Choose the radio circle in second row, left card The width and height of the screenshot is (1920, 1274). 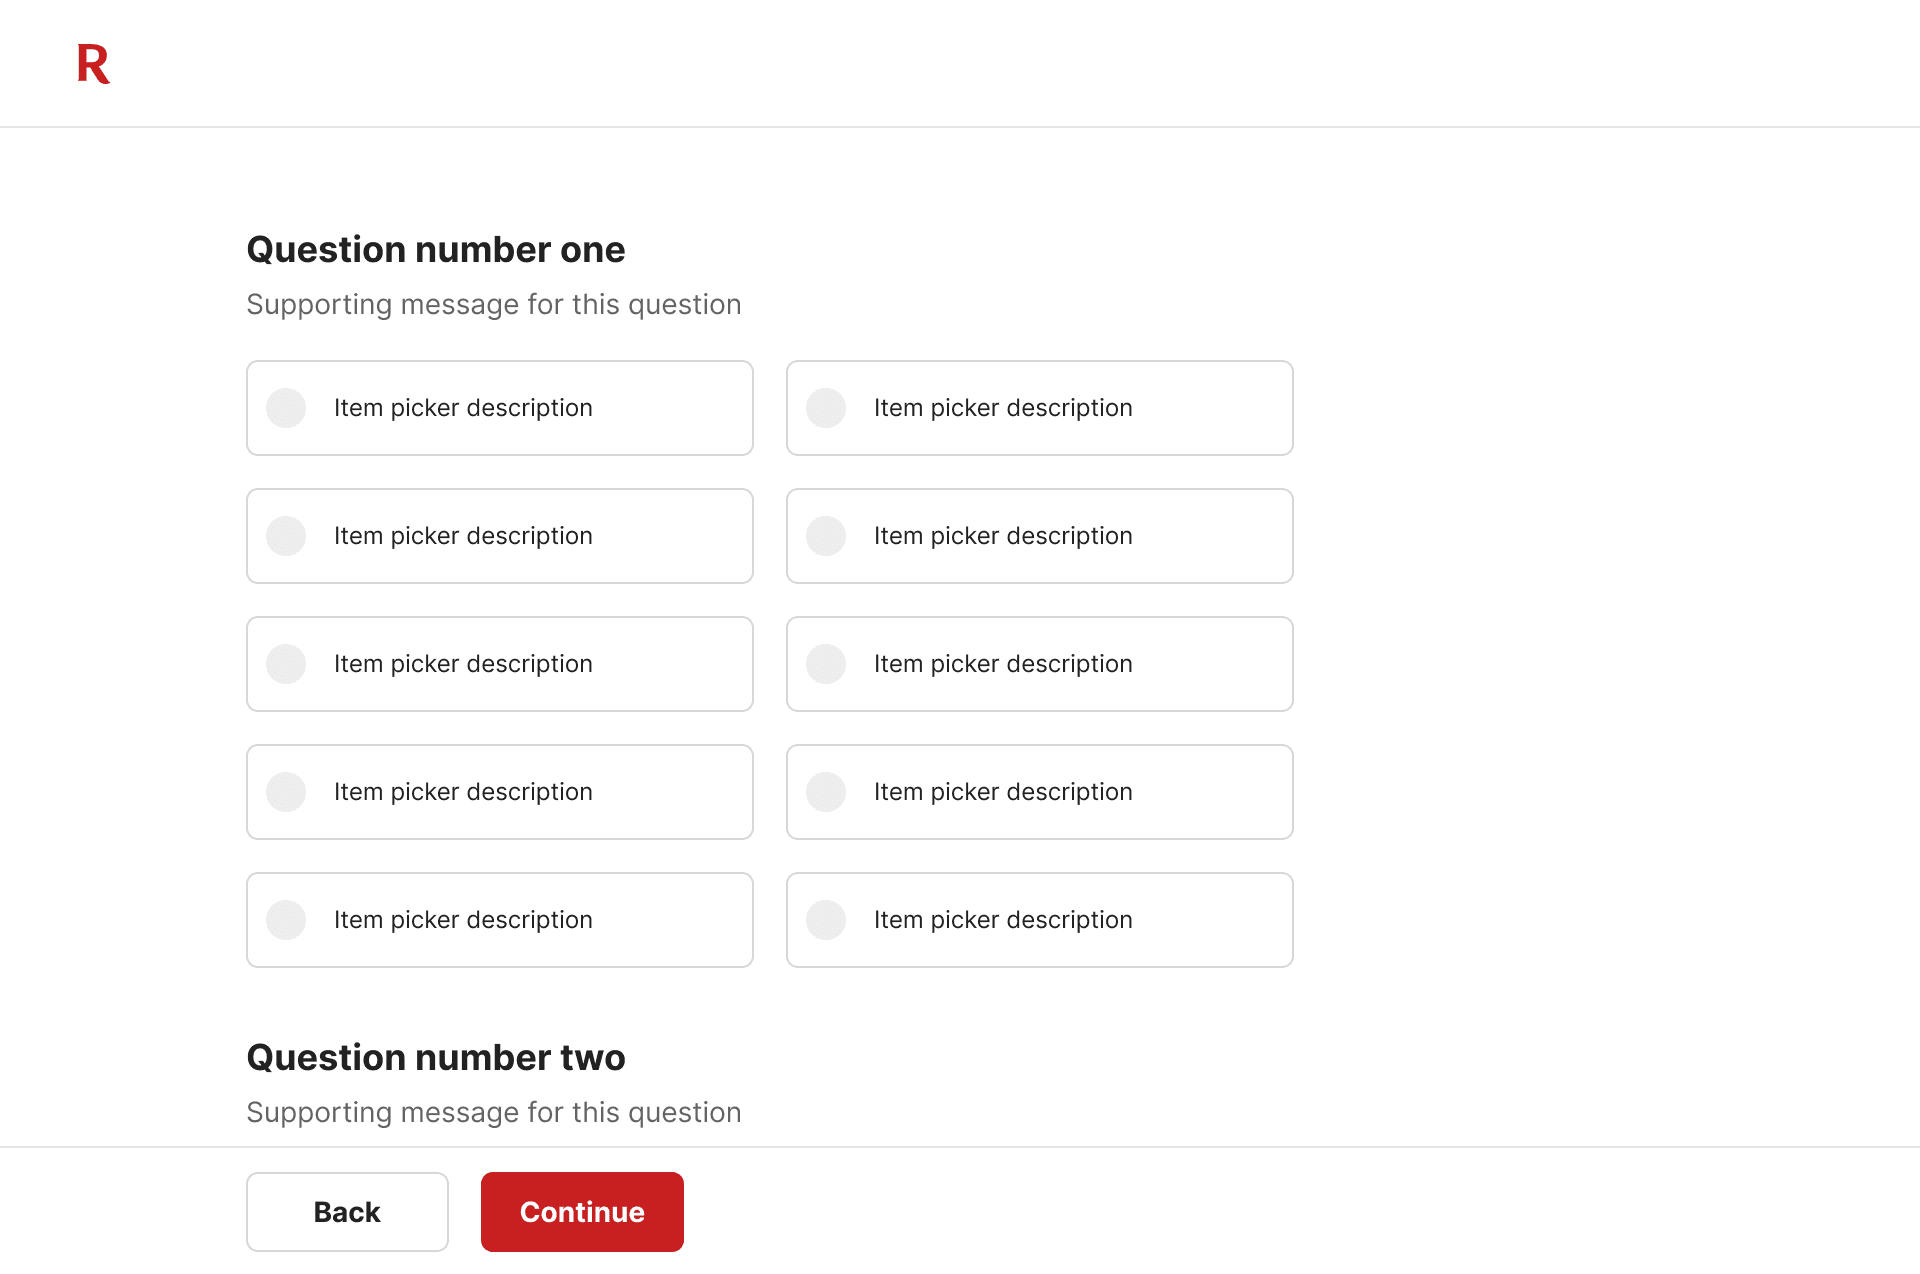click(286, 536)
